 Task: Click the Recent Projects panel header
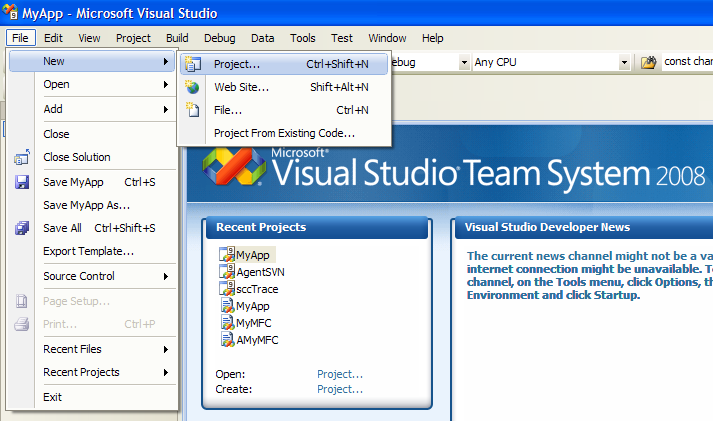click(x=317, y=227)
